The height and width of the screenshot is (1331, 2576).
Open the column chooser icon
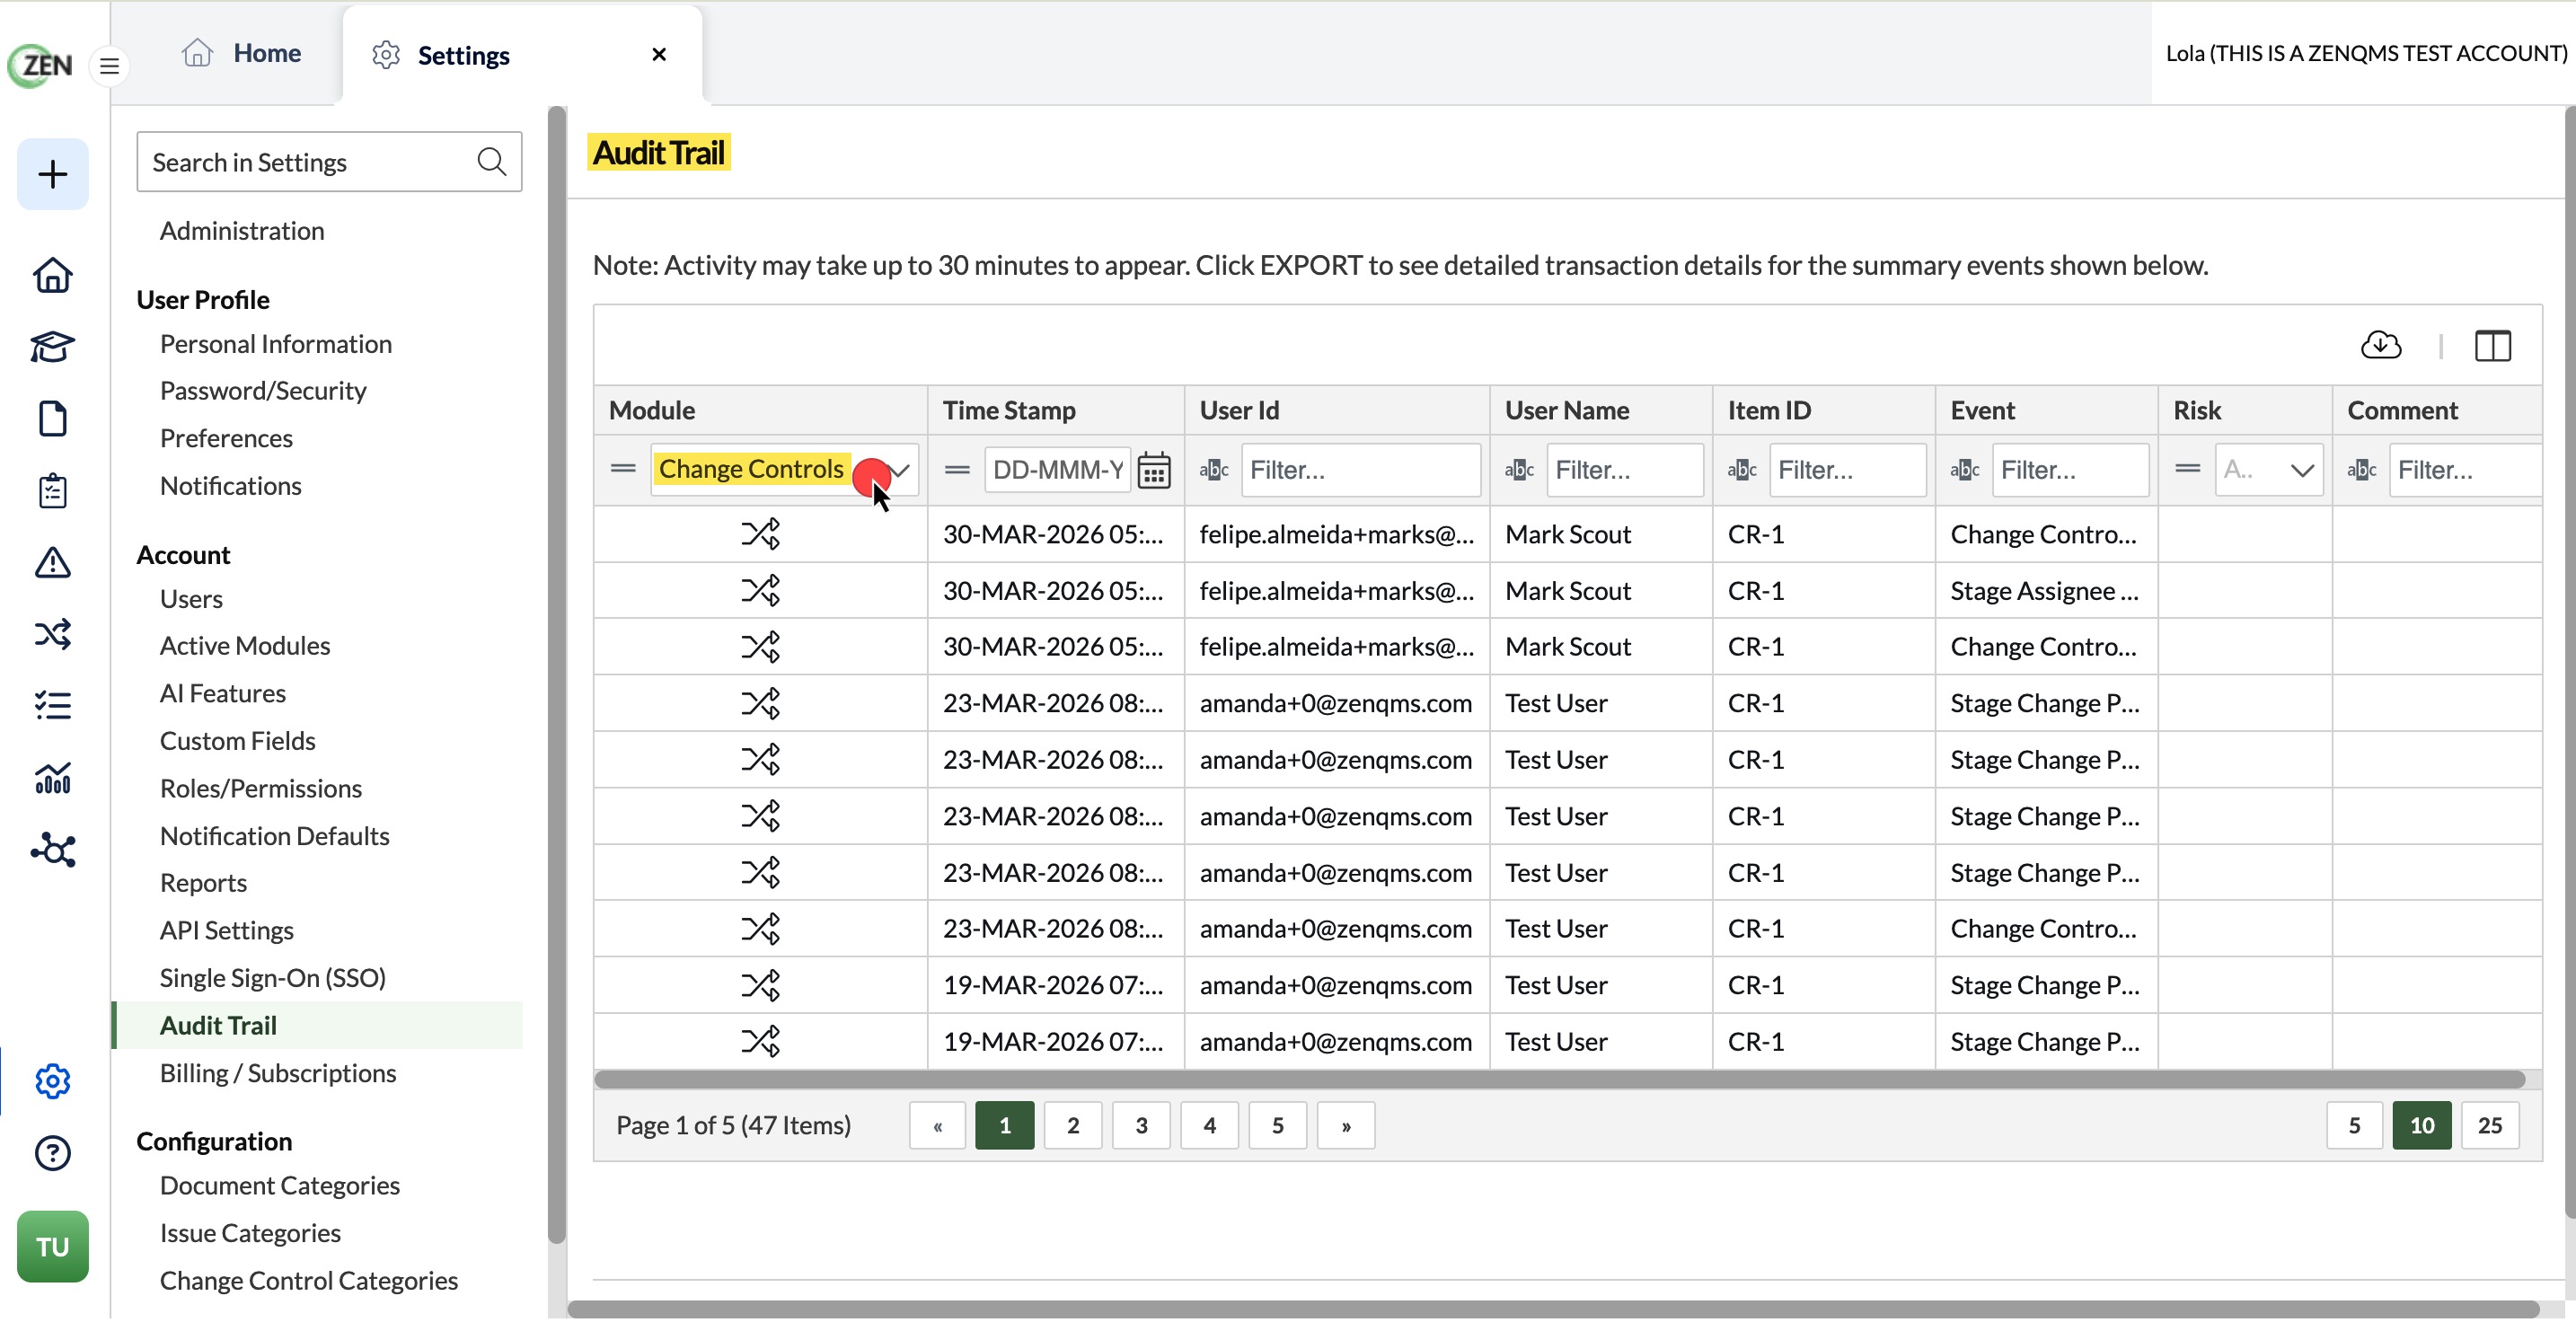coord(2494,347)
